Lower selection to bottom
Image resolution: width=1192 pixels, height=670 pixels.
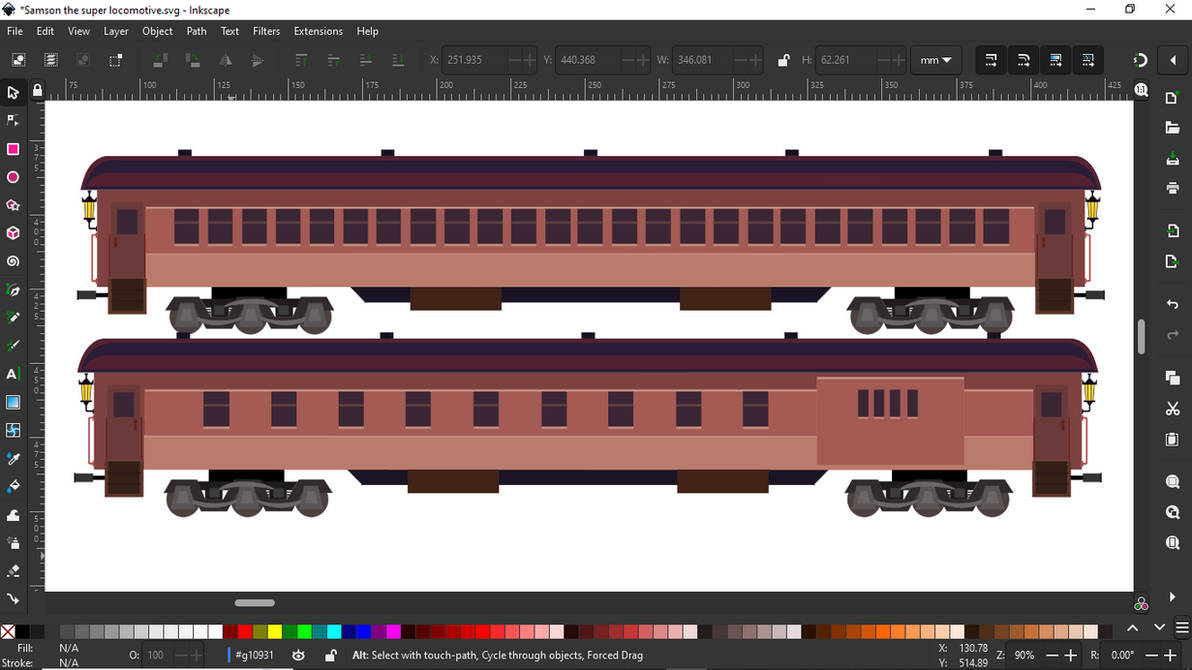398,60
